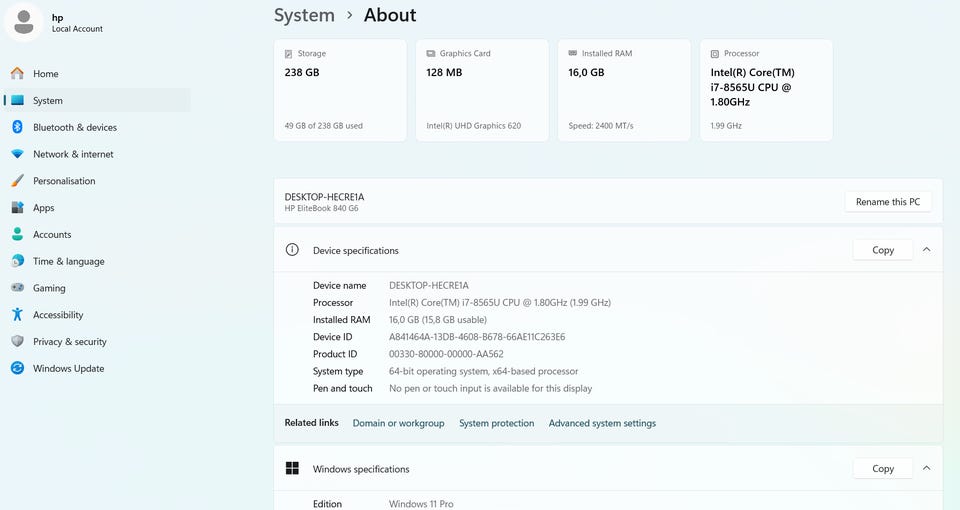The width and height of the screenshot is (960, 510).
Task: Collapse the Windows specifications section chevron
Action: tap(926, 468)
